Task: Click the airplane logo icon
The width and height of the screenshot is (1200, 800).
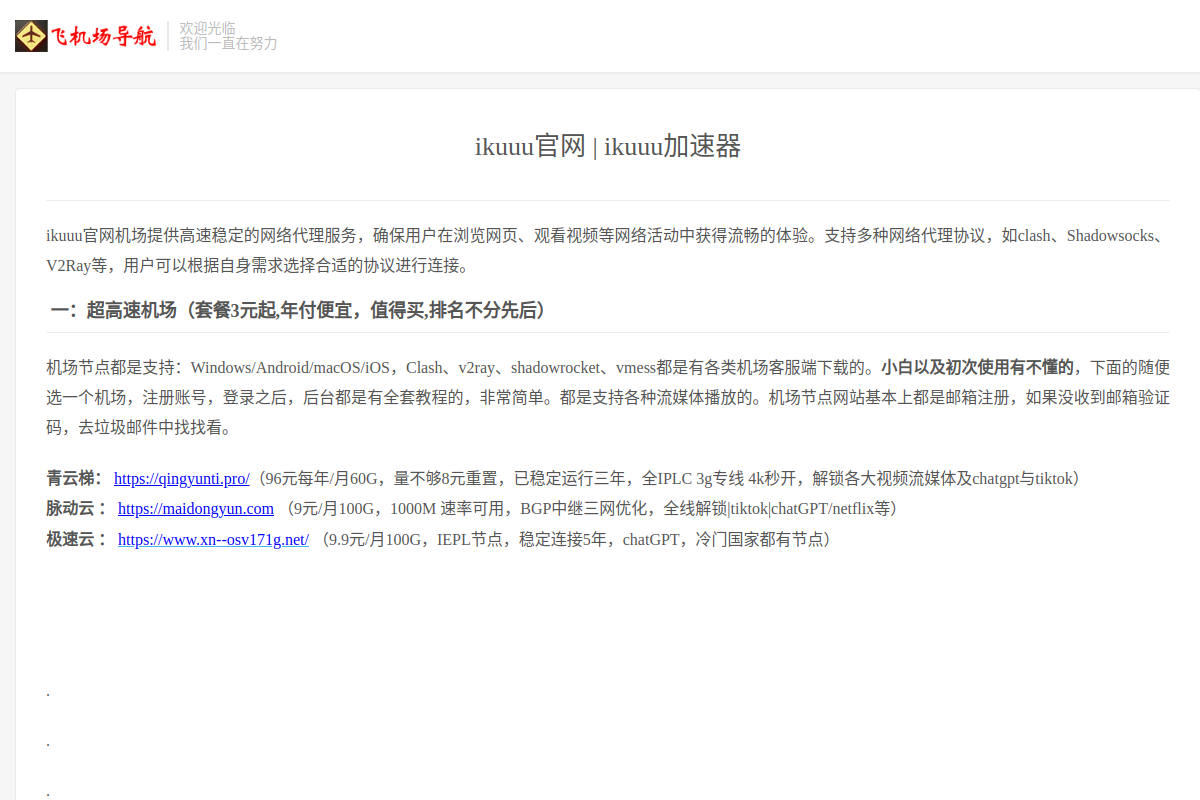Action: tap(31, 36)
